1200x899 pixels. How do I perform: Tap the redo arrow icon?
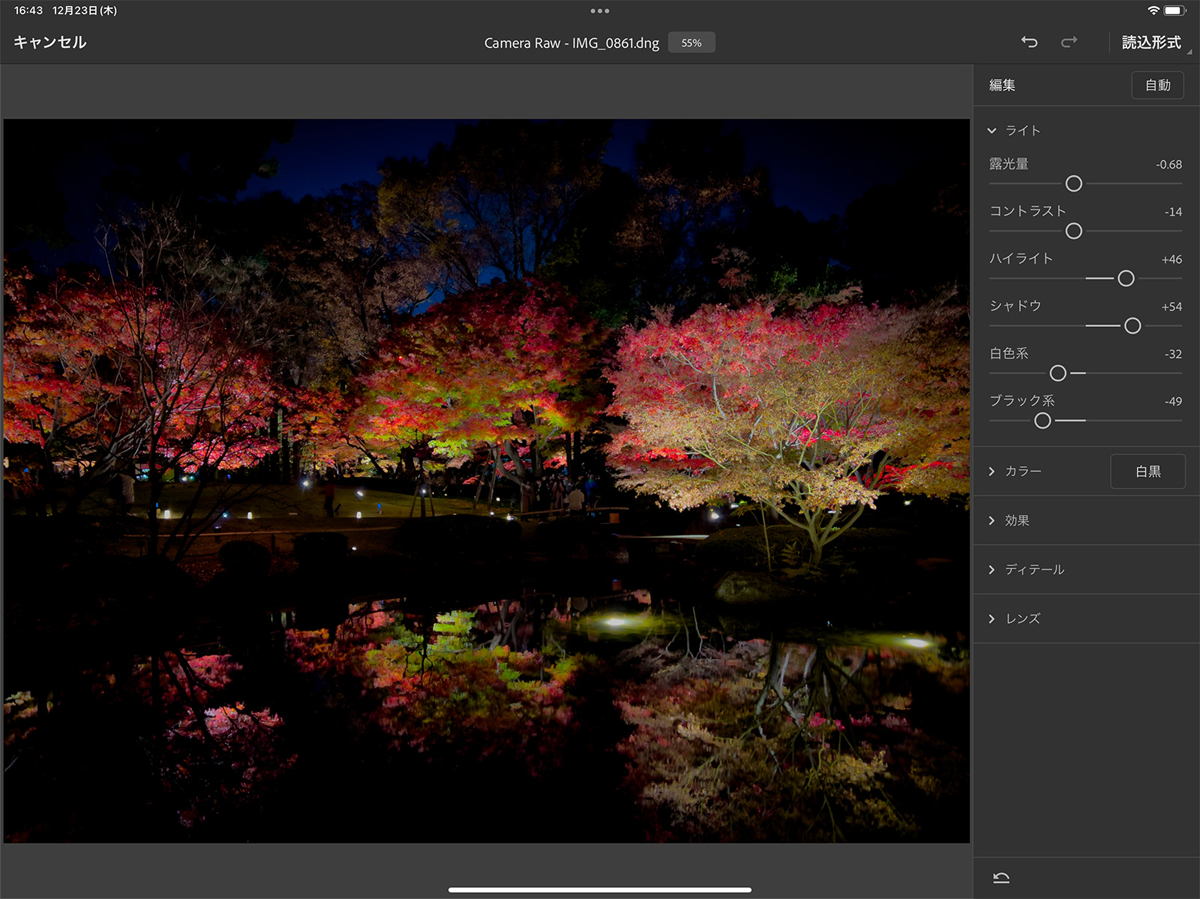pyautogui.click(x=1069, y=42)
